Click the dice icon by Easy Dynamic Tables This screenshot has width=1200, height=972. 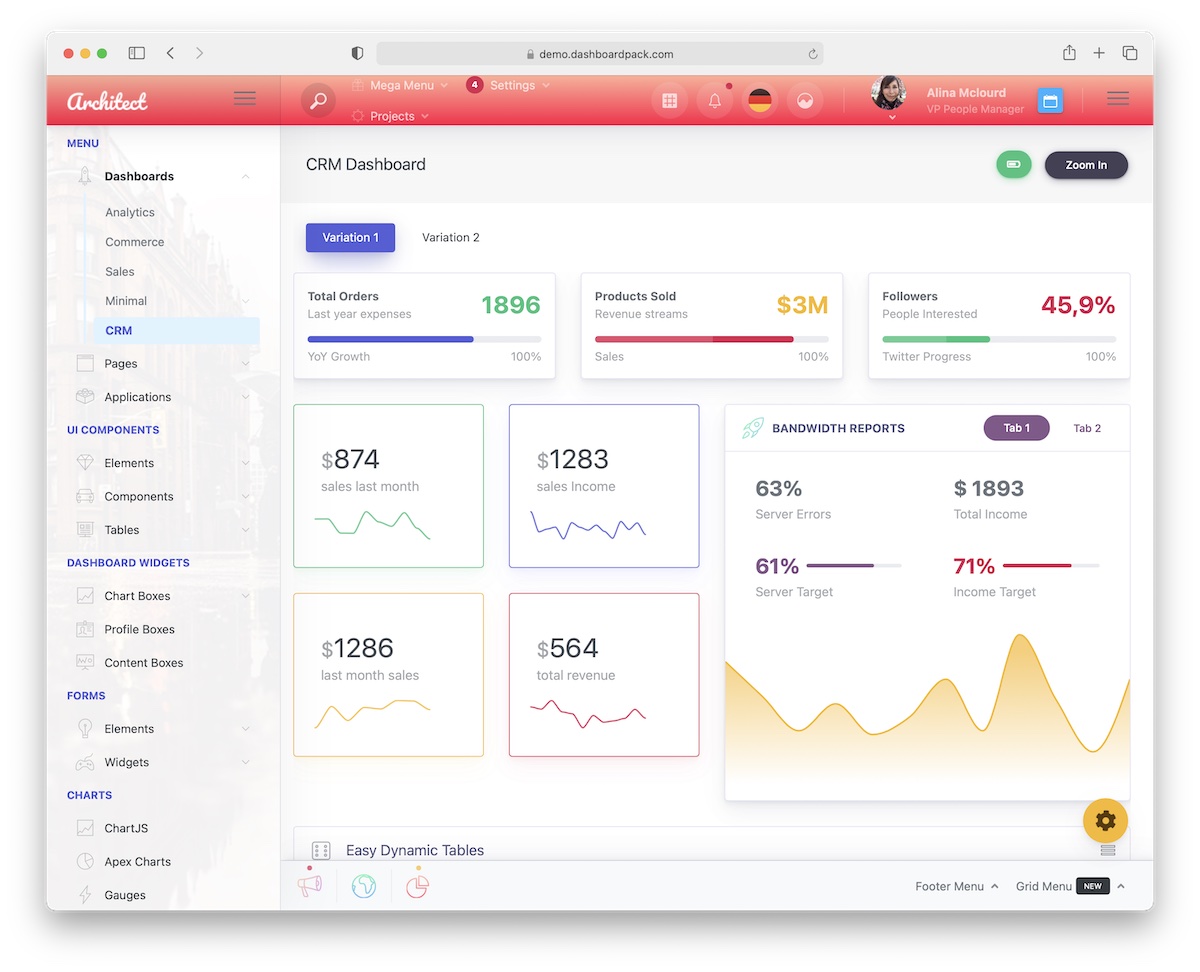(321, 850)
